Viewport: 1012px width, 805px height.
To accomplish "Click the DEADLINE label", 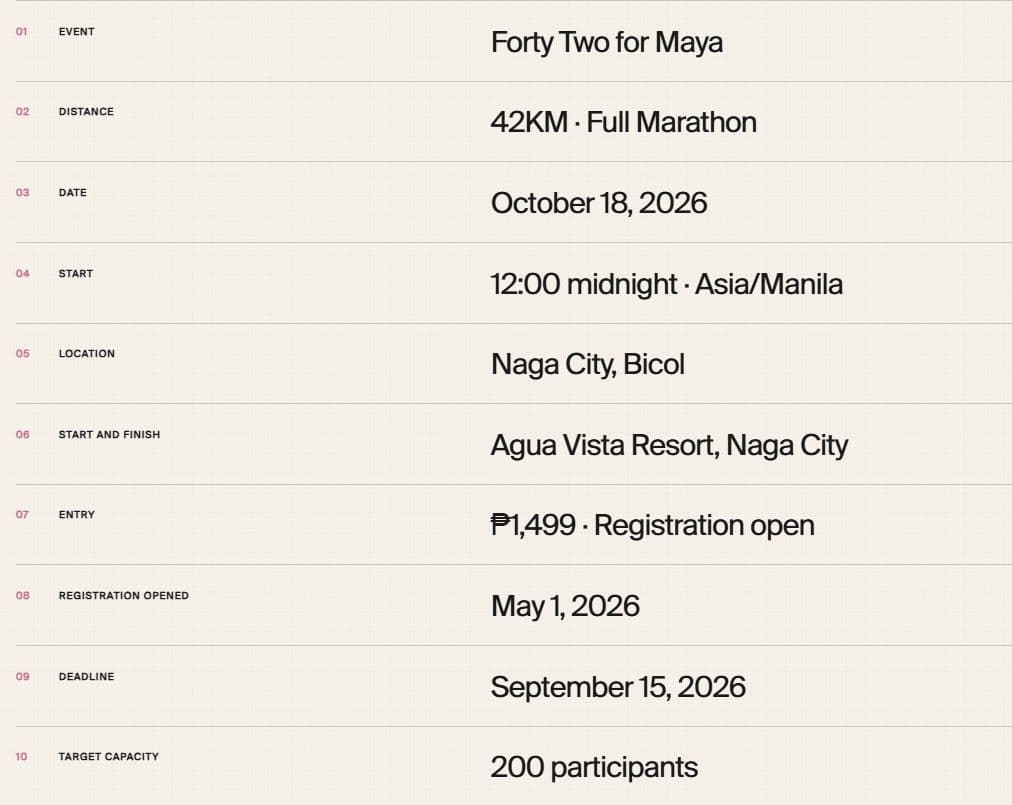I will [86, 677].
